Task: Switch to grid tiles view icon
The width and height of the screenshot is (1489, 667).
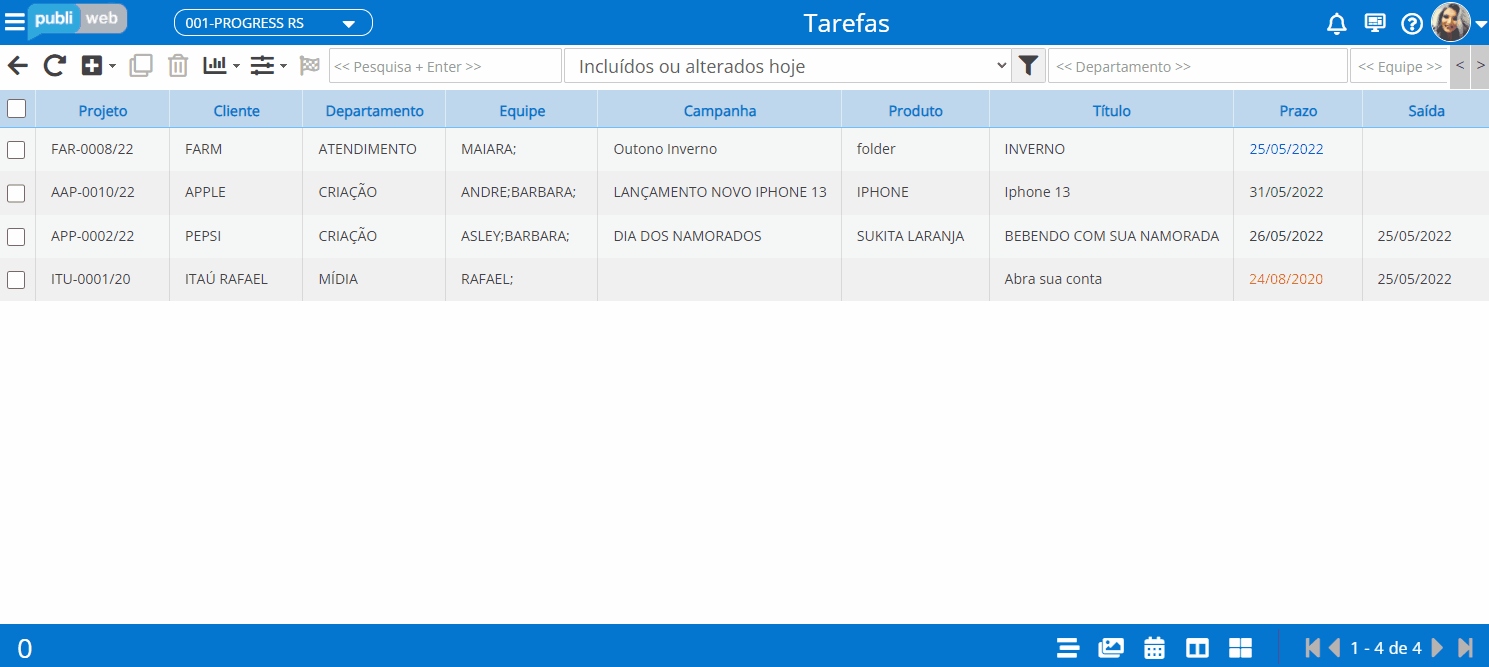Action: click(1240, 648)
